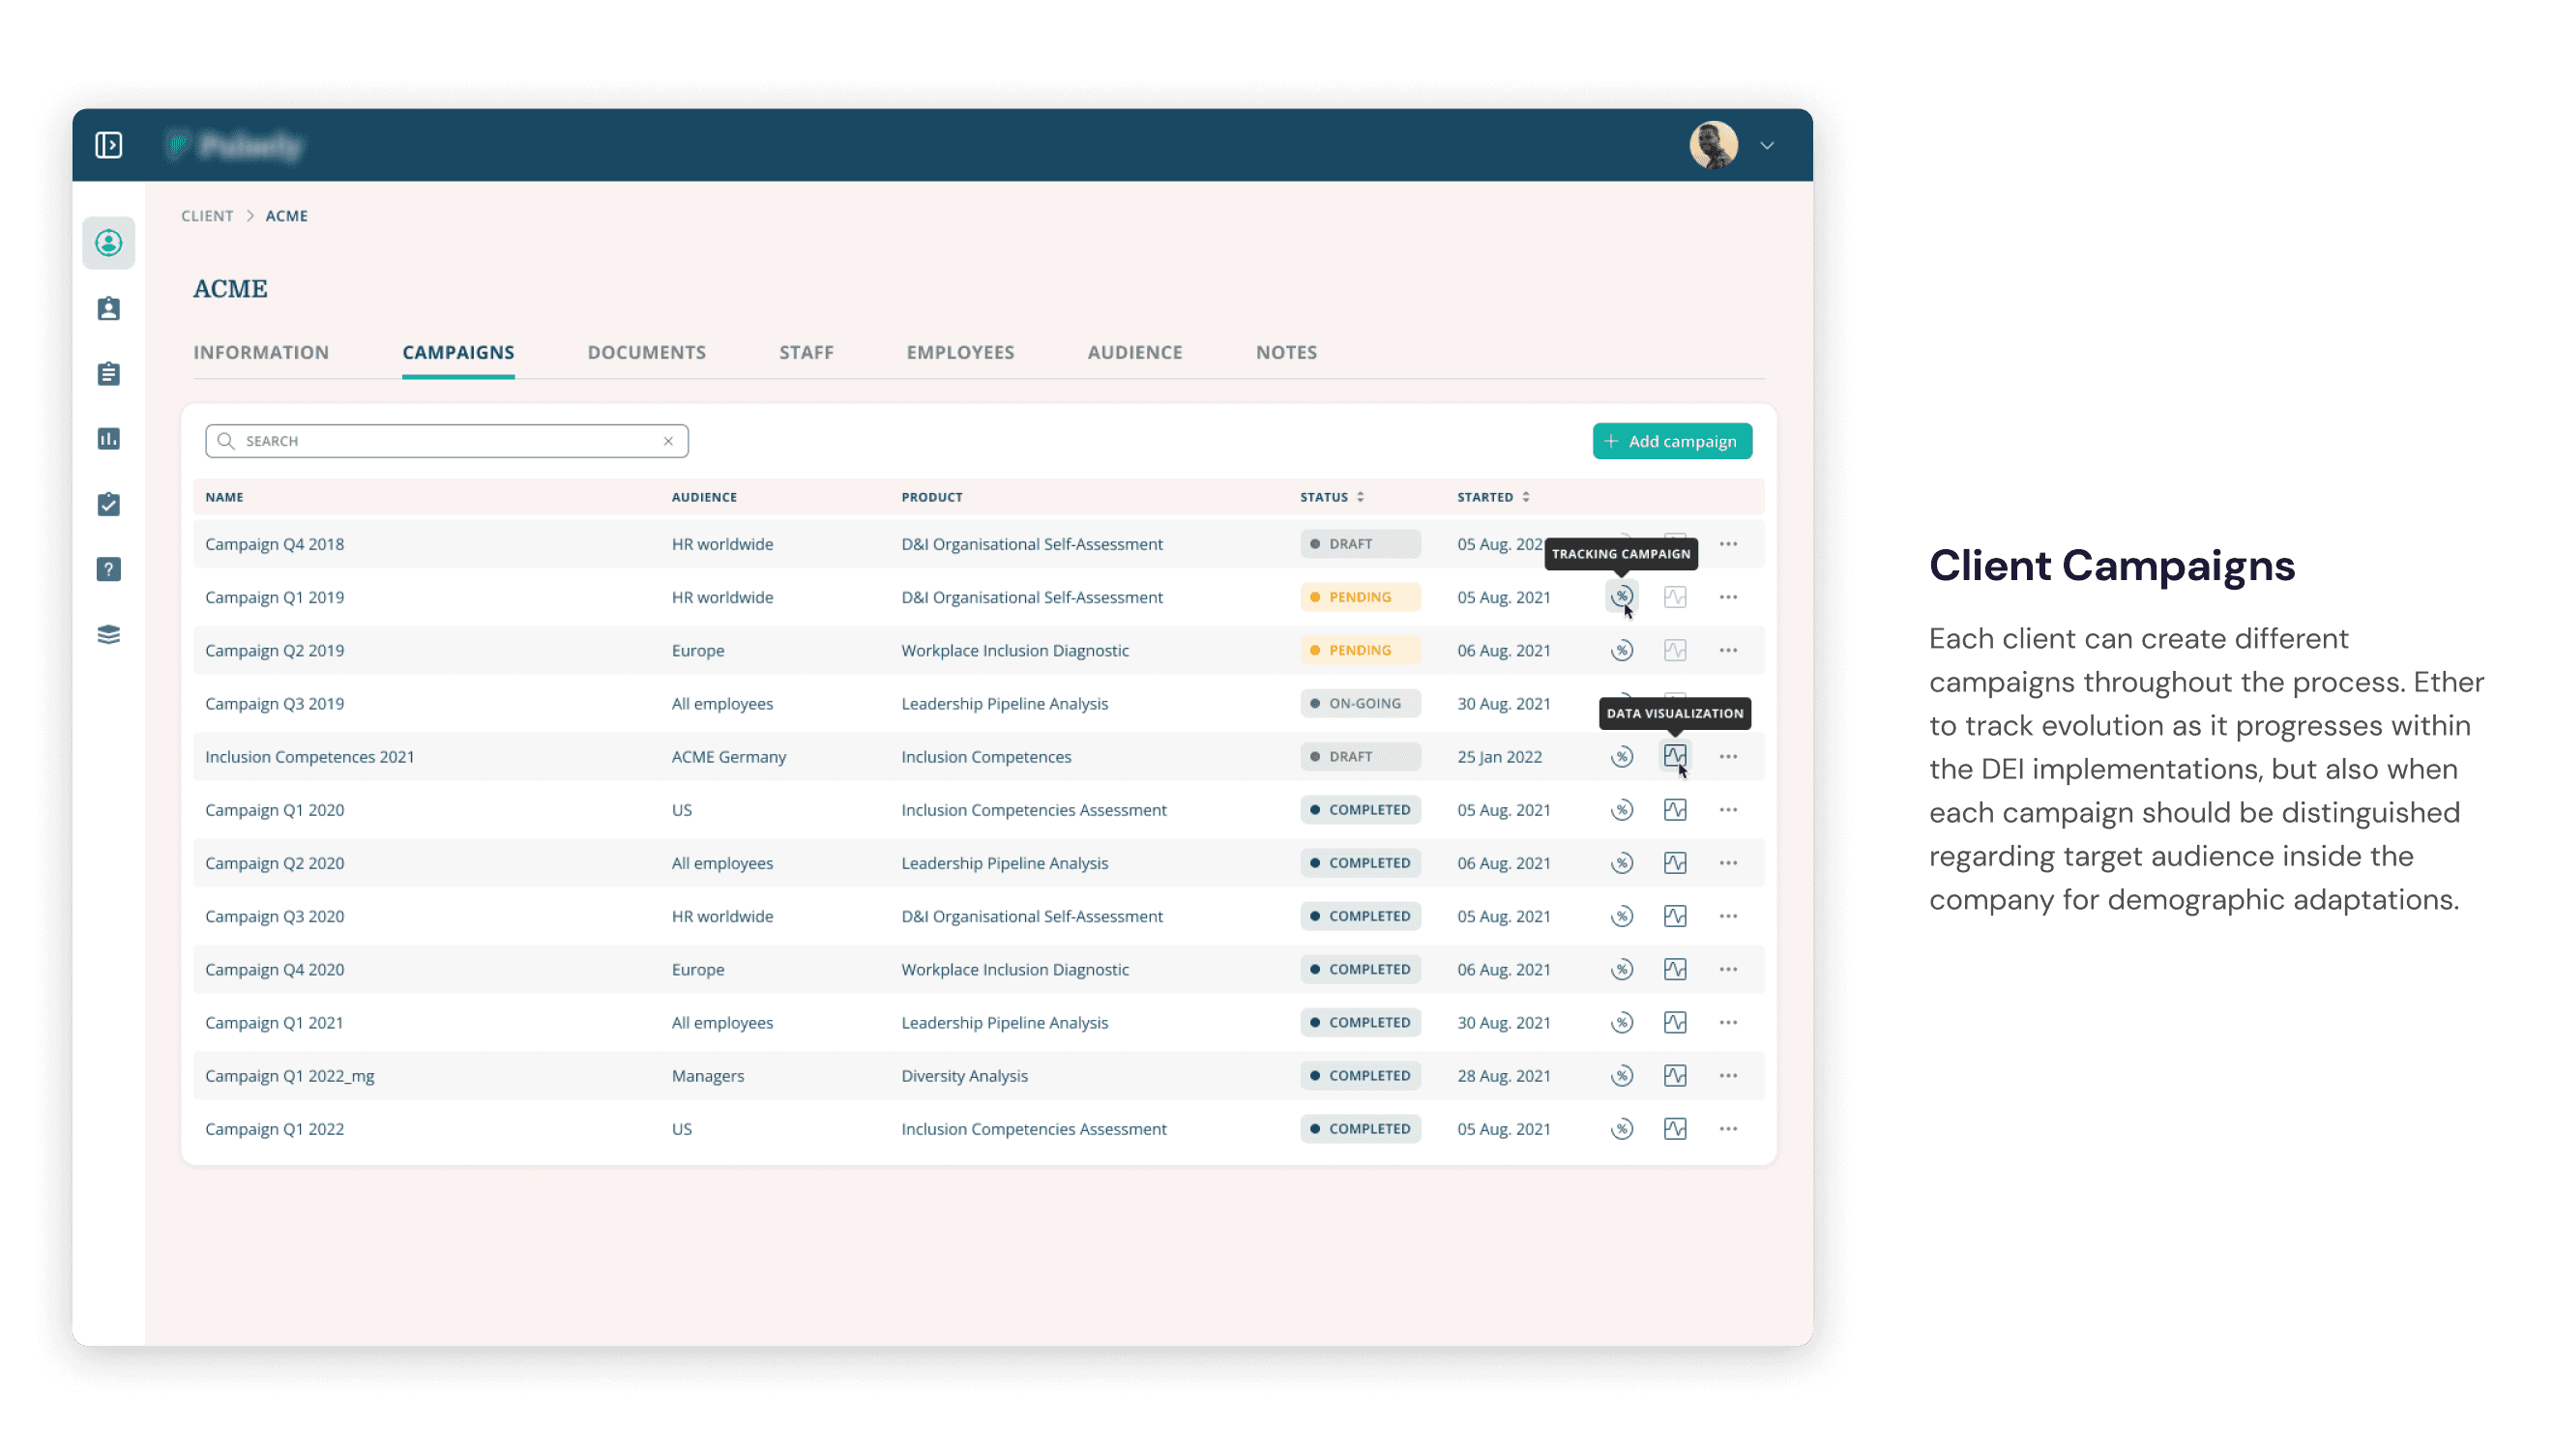Switch to the Employees tab

(x=959, y=352)
